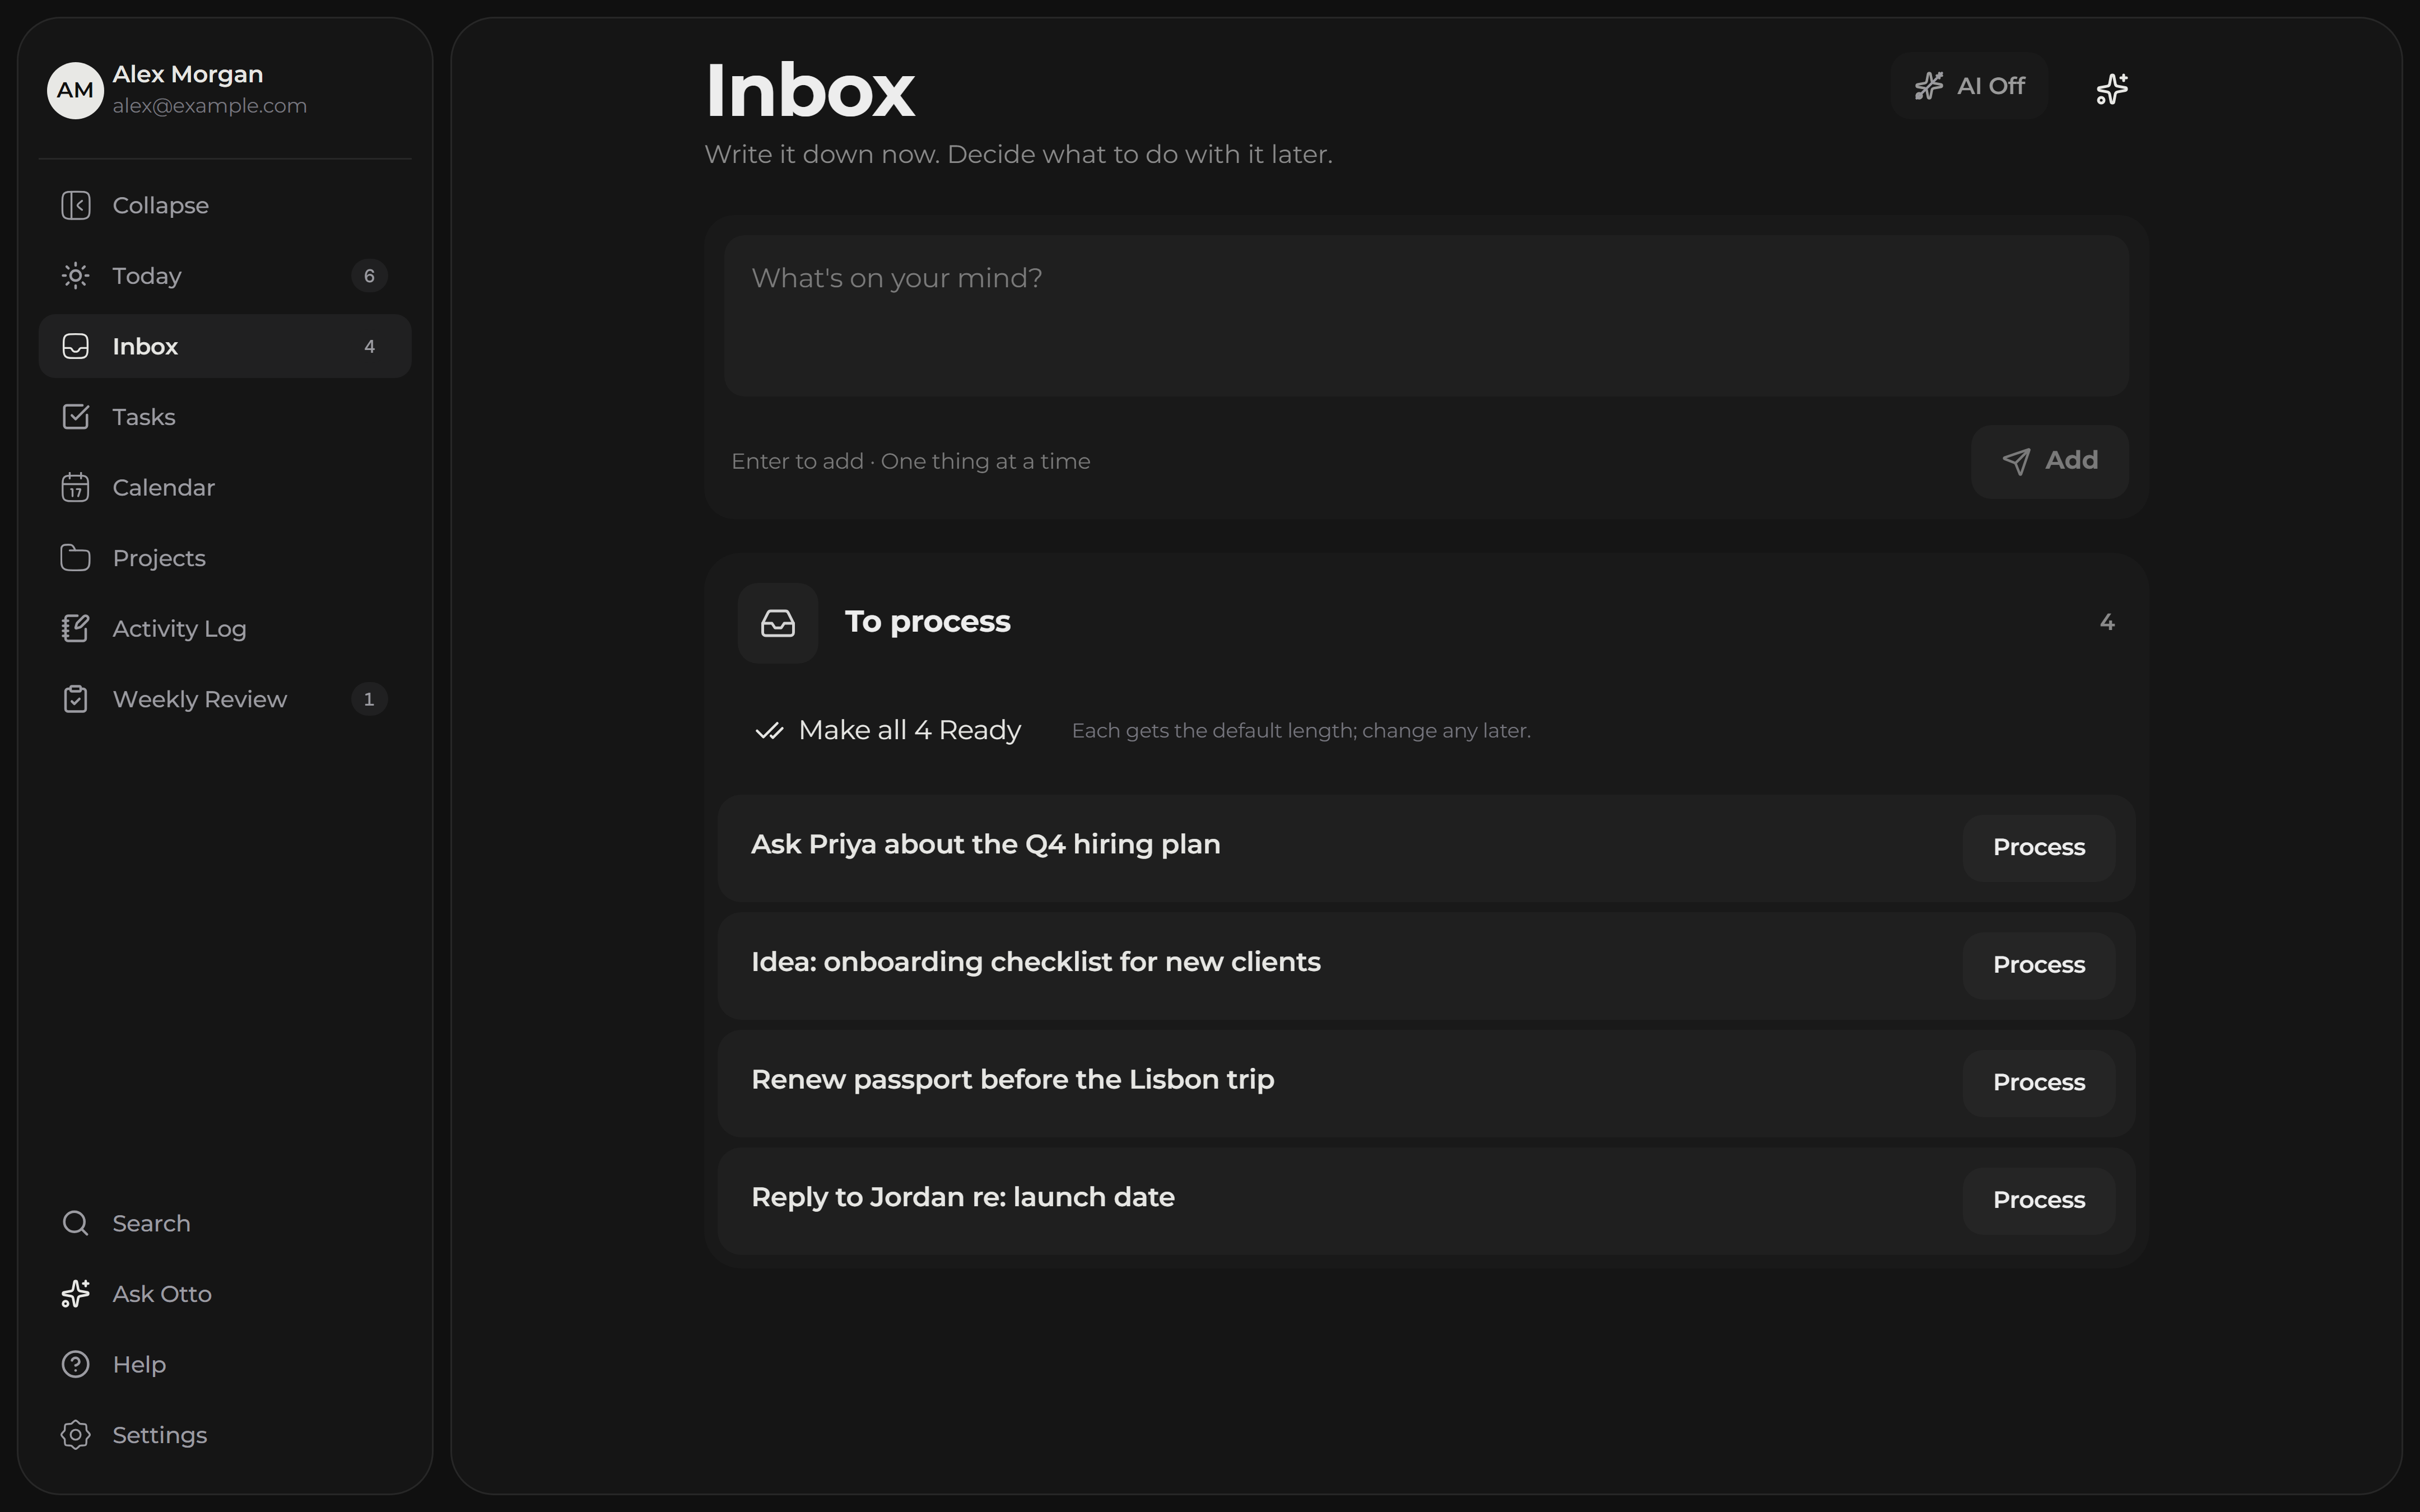2420x1512 pixels.
Task: Click the Help question mark icon
Action: pyautogui.click(x=75, y=1364)
